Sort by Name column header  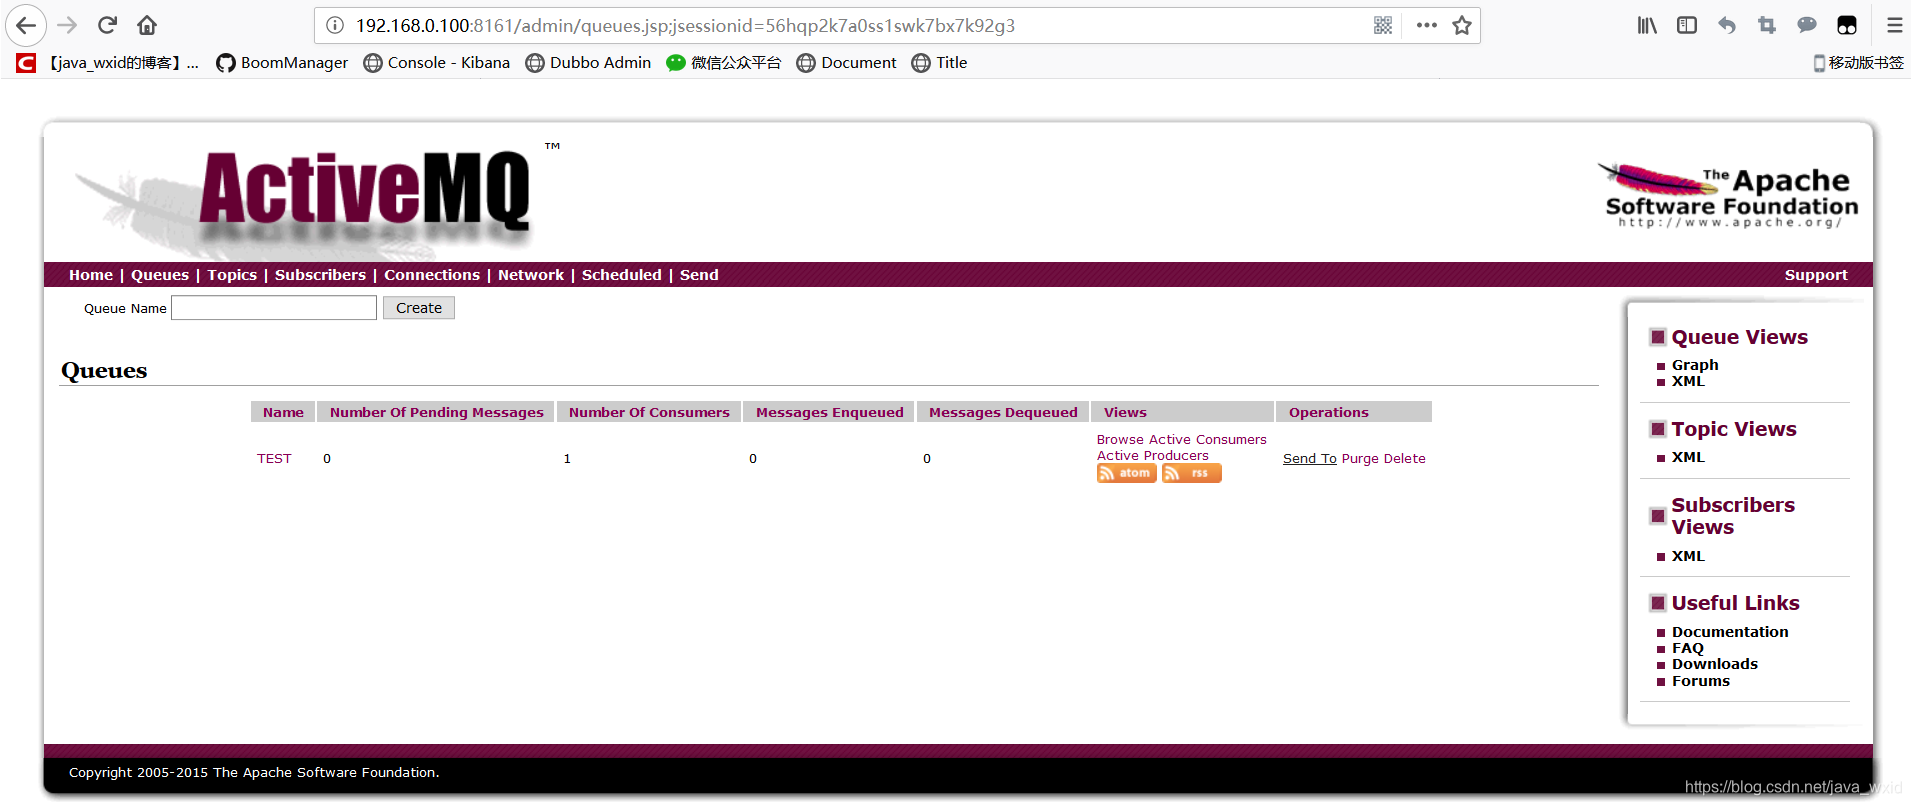tap(283, 412)
